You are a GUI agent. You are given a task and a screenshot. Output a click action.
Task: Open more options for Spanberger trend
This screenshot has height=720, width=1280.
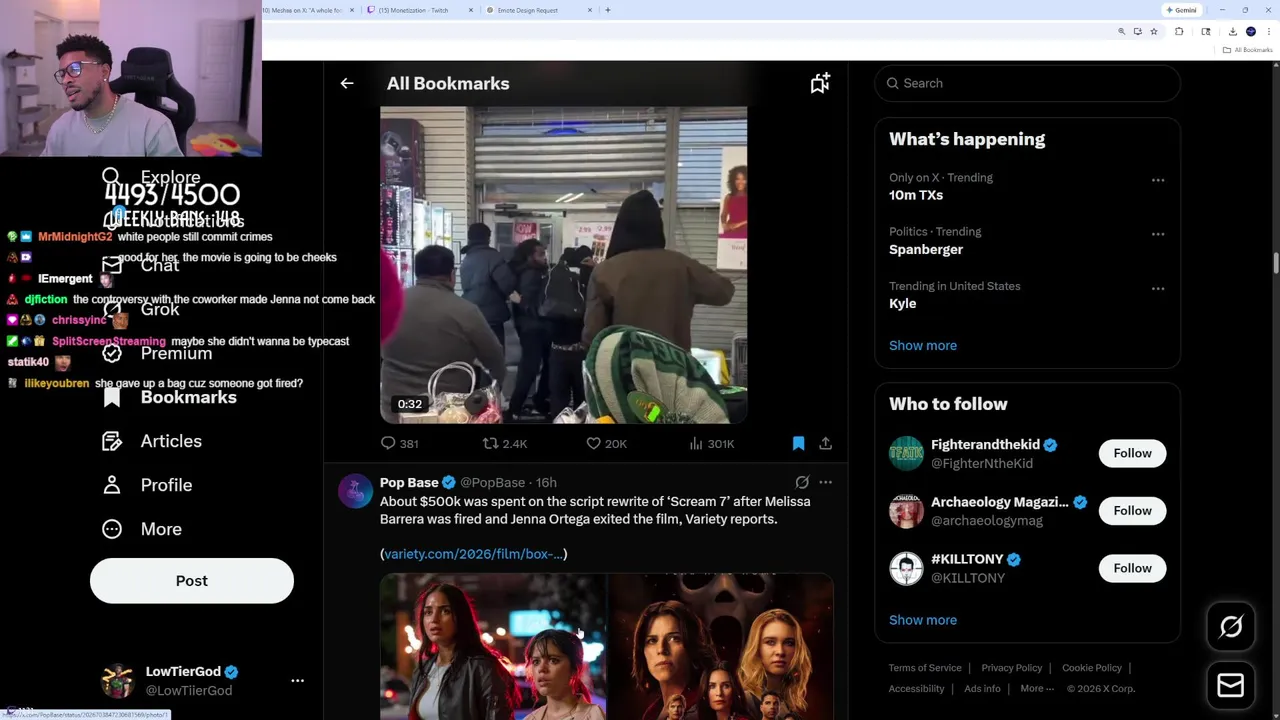click(x=1158, y=234)
